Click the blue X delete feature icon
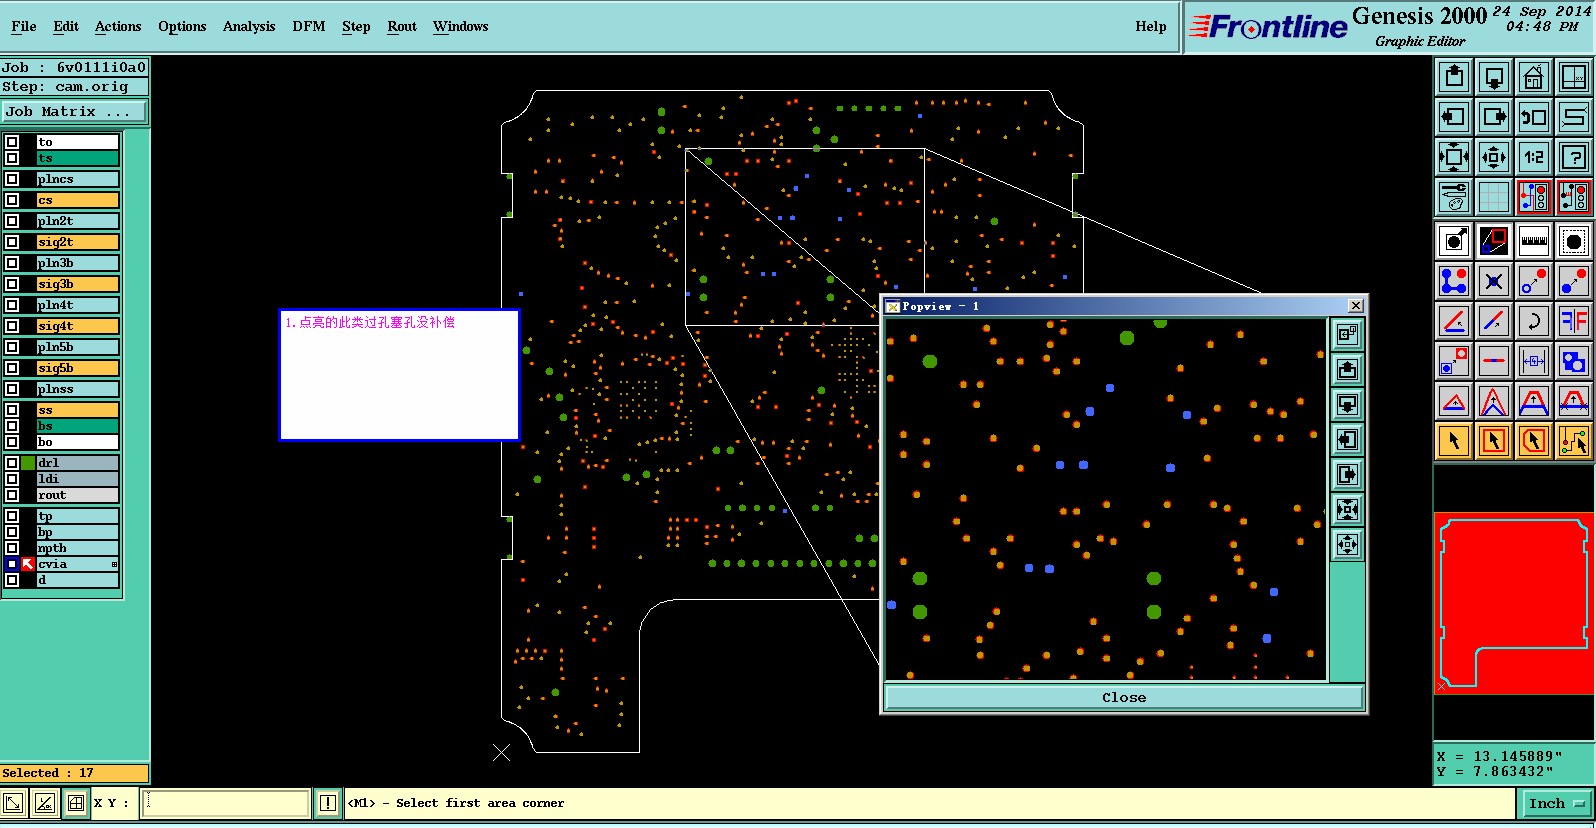The width and height of the screenshot is (1596, 828). pyautogui.click(x=1494, y=281)
